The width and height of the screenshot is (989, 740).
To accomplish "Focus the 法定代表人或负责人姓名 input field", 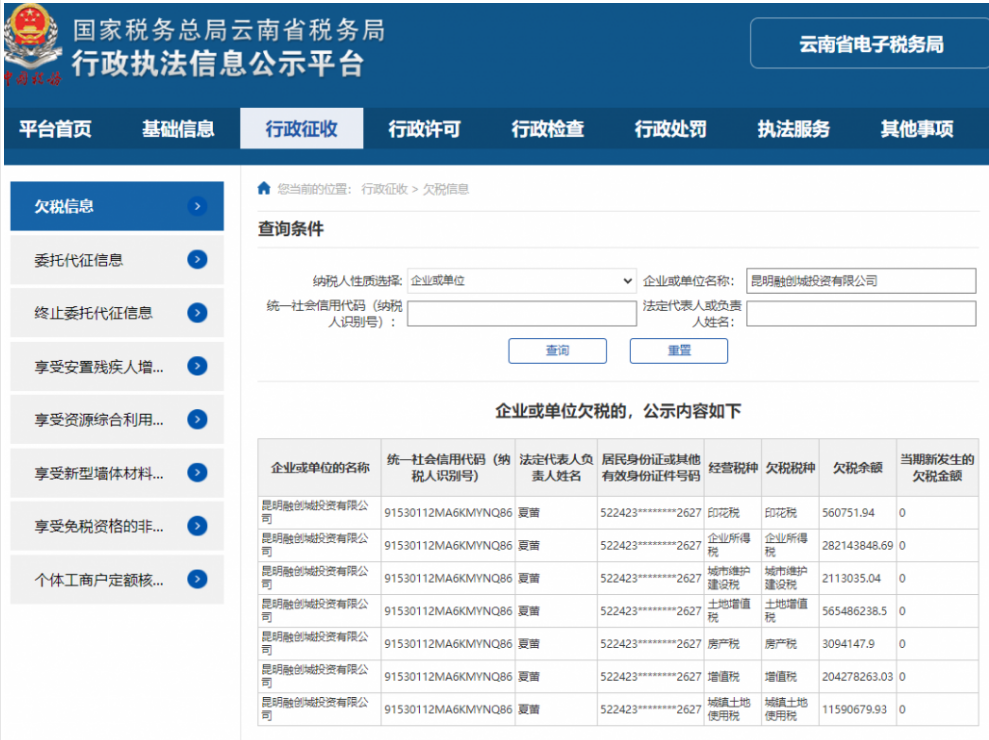I will (x=861, y=314).
